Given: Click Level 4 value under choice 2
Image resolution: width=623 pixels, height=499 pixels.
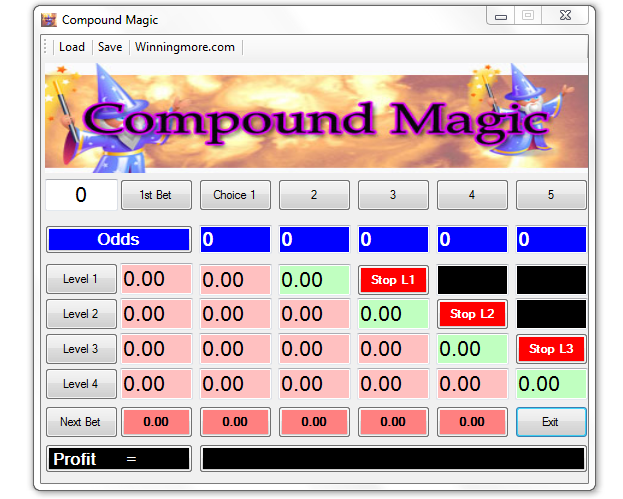Looking at the screenshot, I should (314, 384).
